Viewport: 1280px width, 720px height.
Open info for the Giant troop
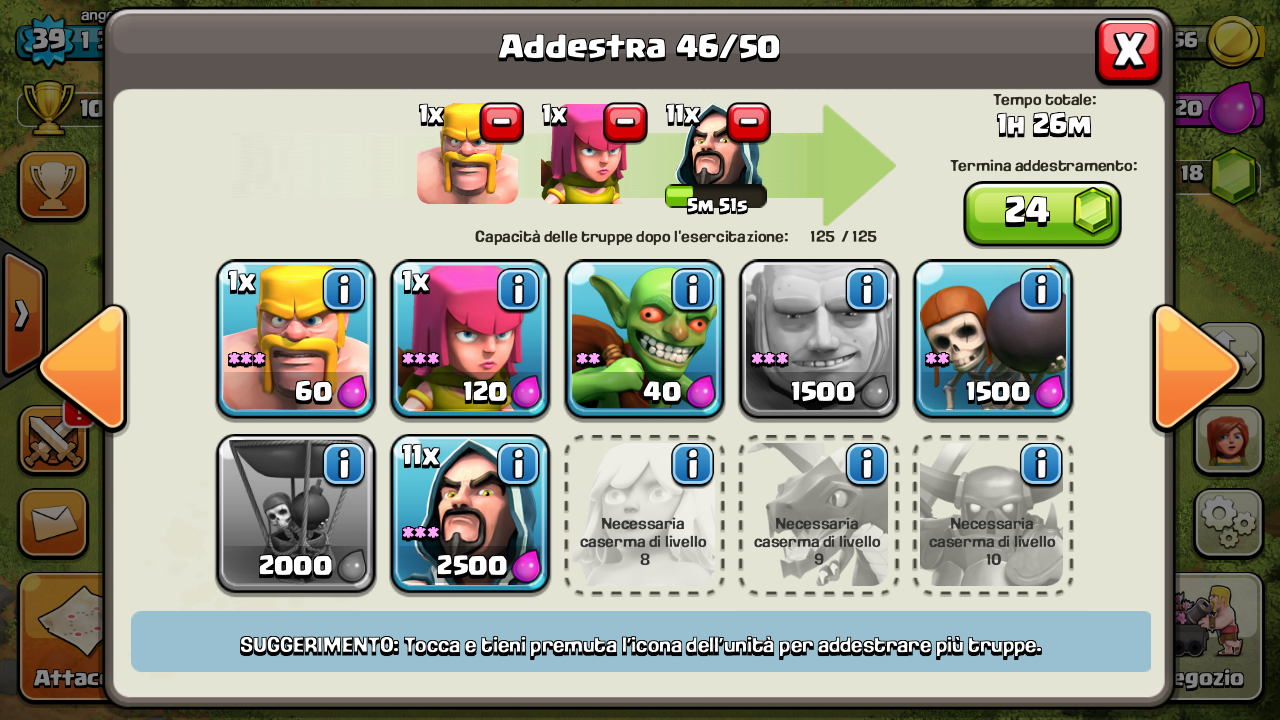[x=867, y=290]
